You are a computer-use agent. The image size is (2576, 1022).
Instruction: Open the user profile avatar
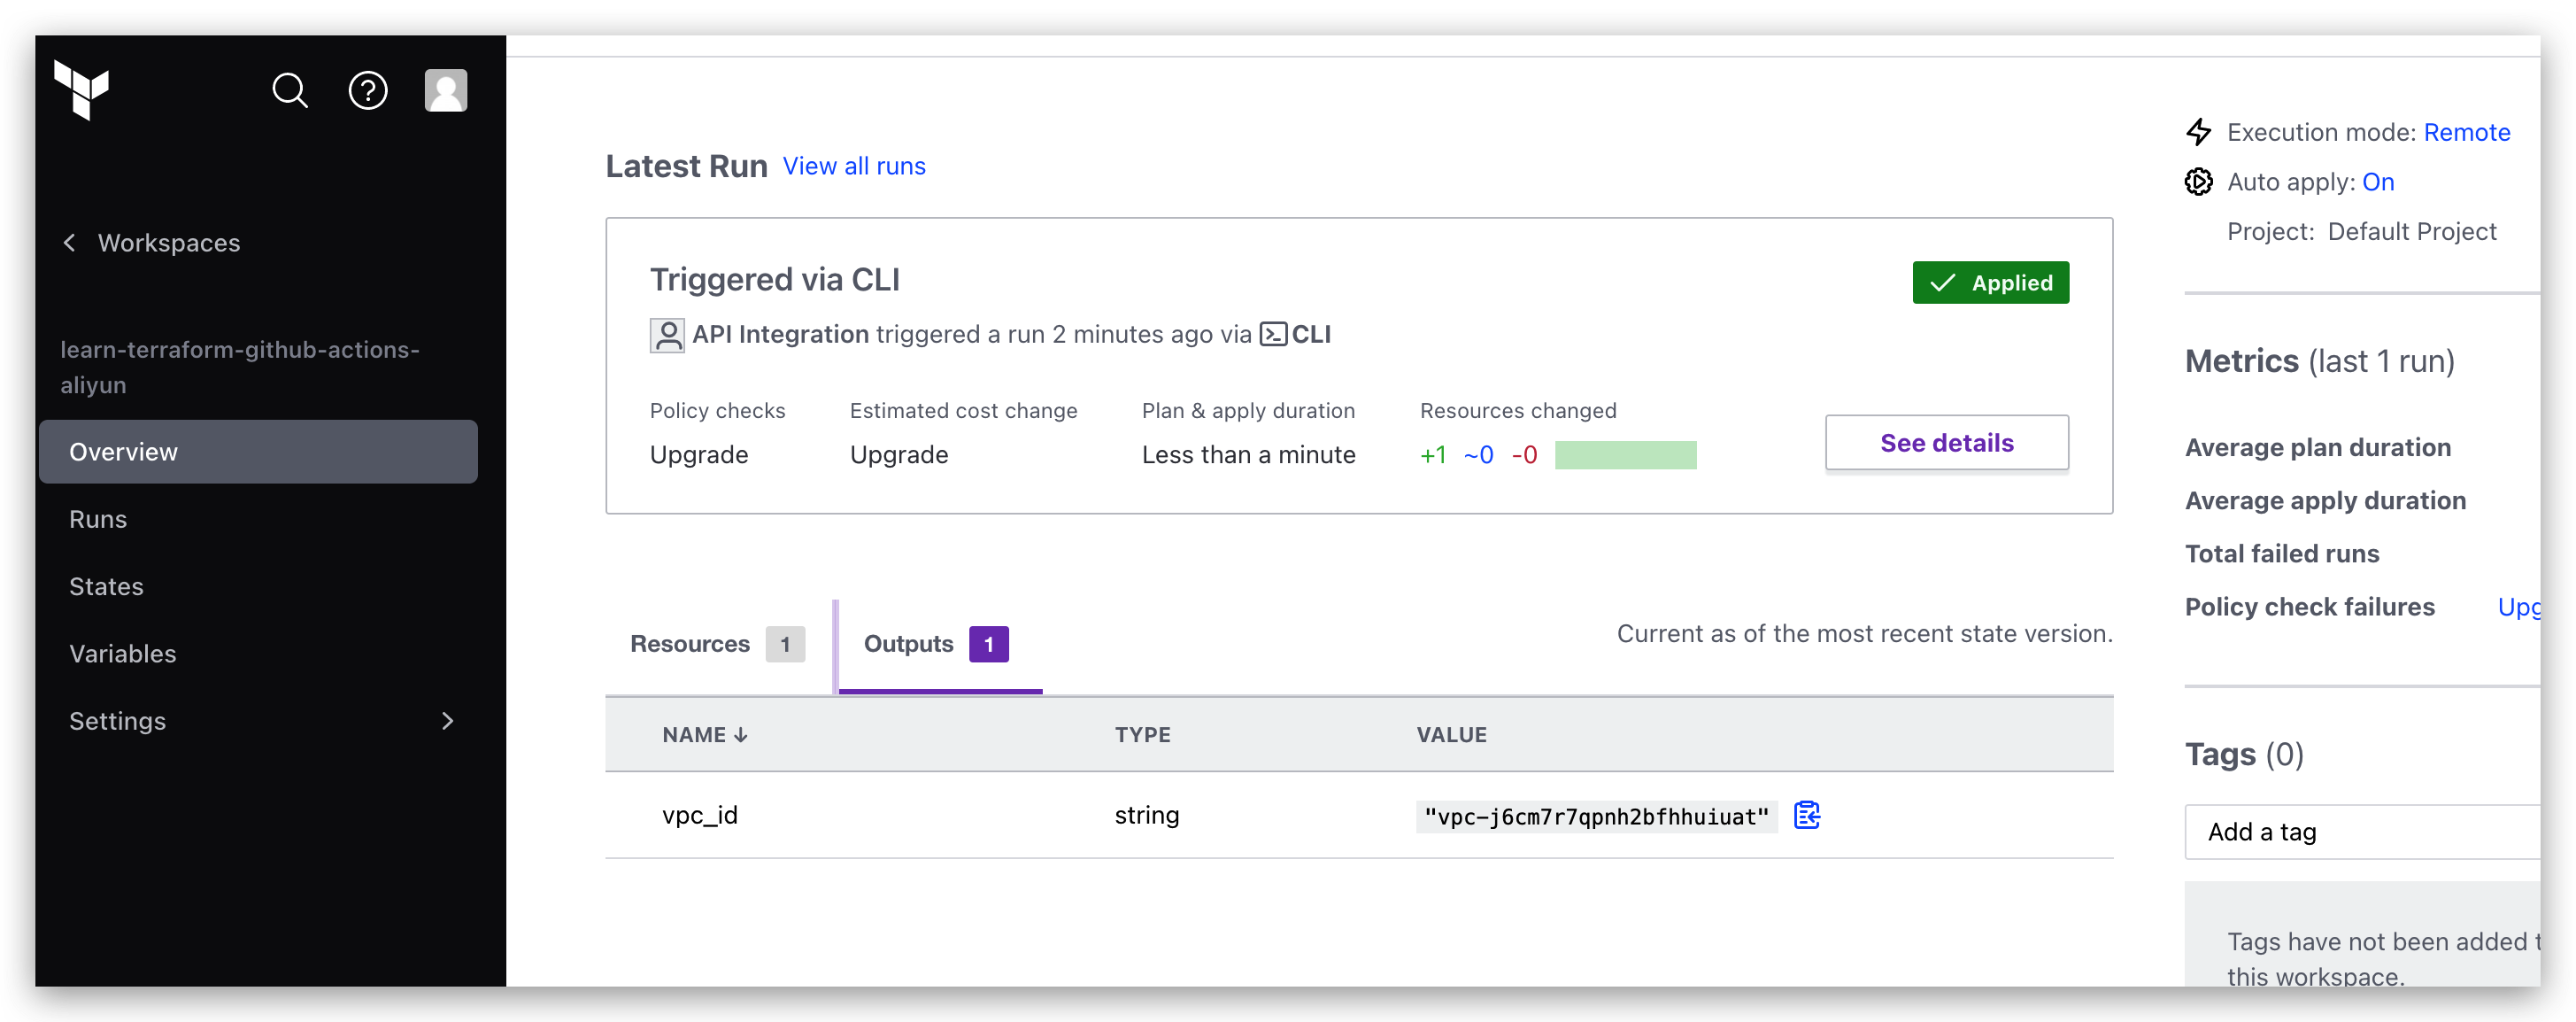coord(446,91)
